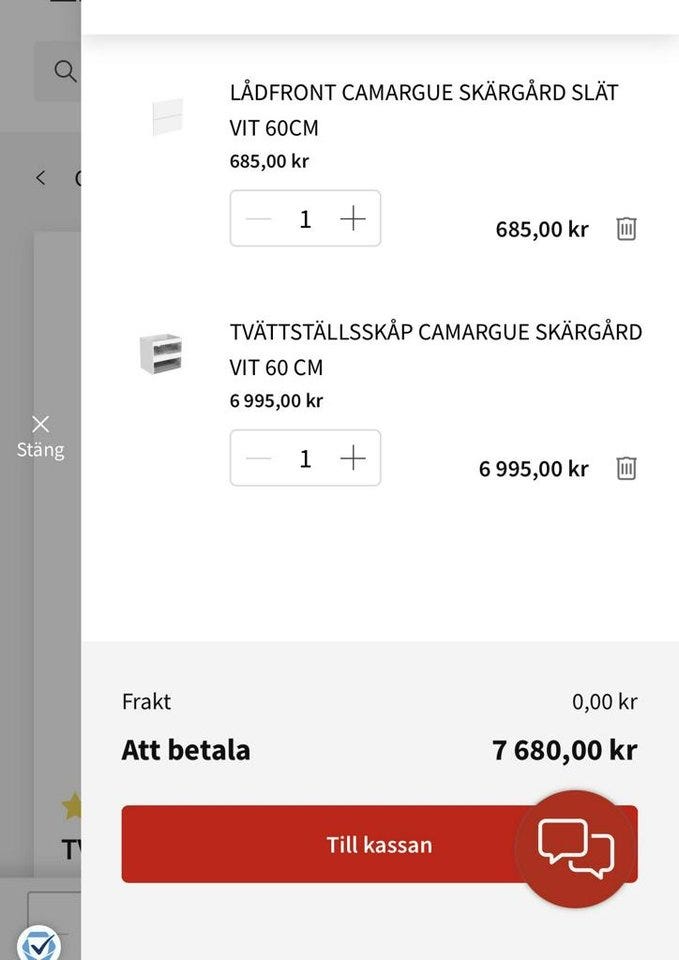This screenshot has height=960, width=679.
Task: Click the X icon above Stäng
Action: coord(40,422)
